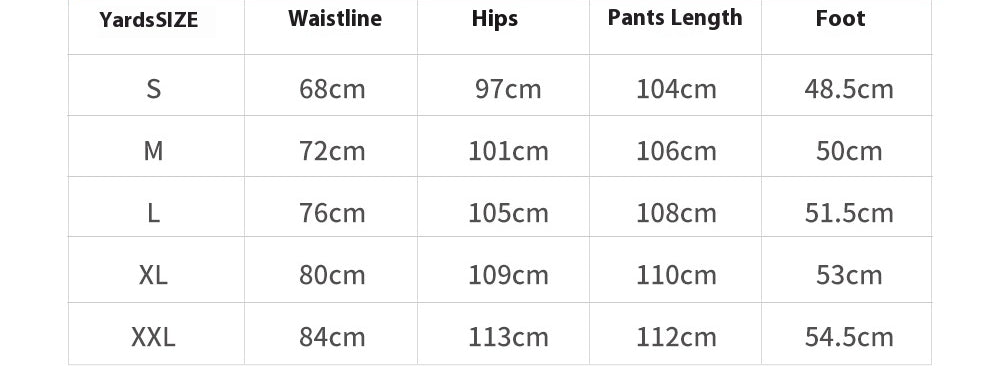Select the L size row label
The image size is (1000, 392).
[x=153, y=213]
